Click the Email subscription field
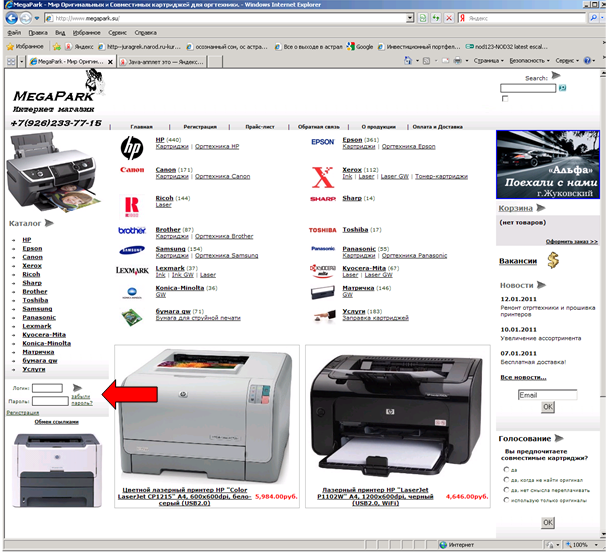This screenshot has height=553, width=609. coord(547,395)
